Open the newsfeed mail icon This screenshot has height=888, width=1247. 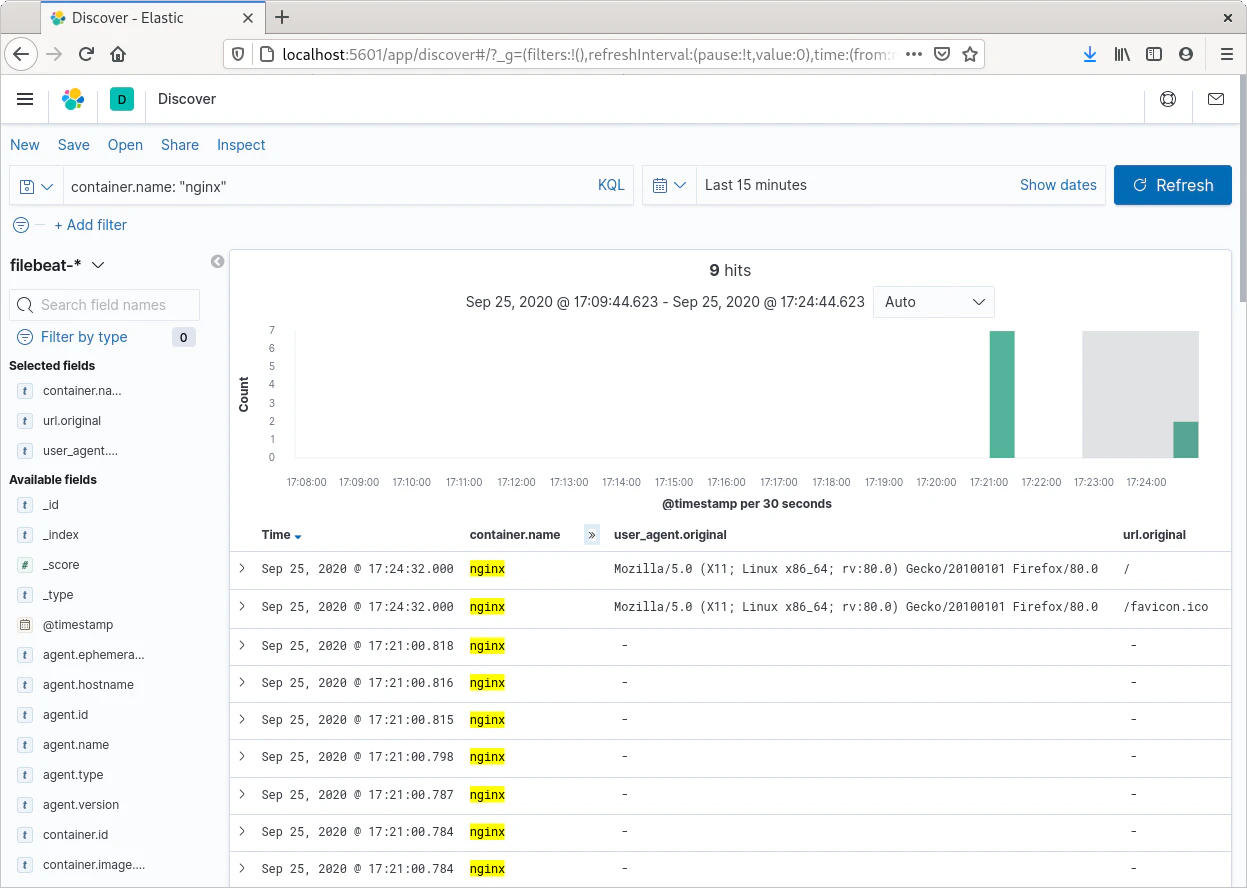point(1215,99)
